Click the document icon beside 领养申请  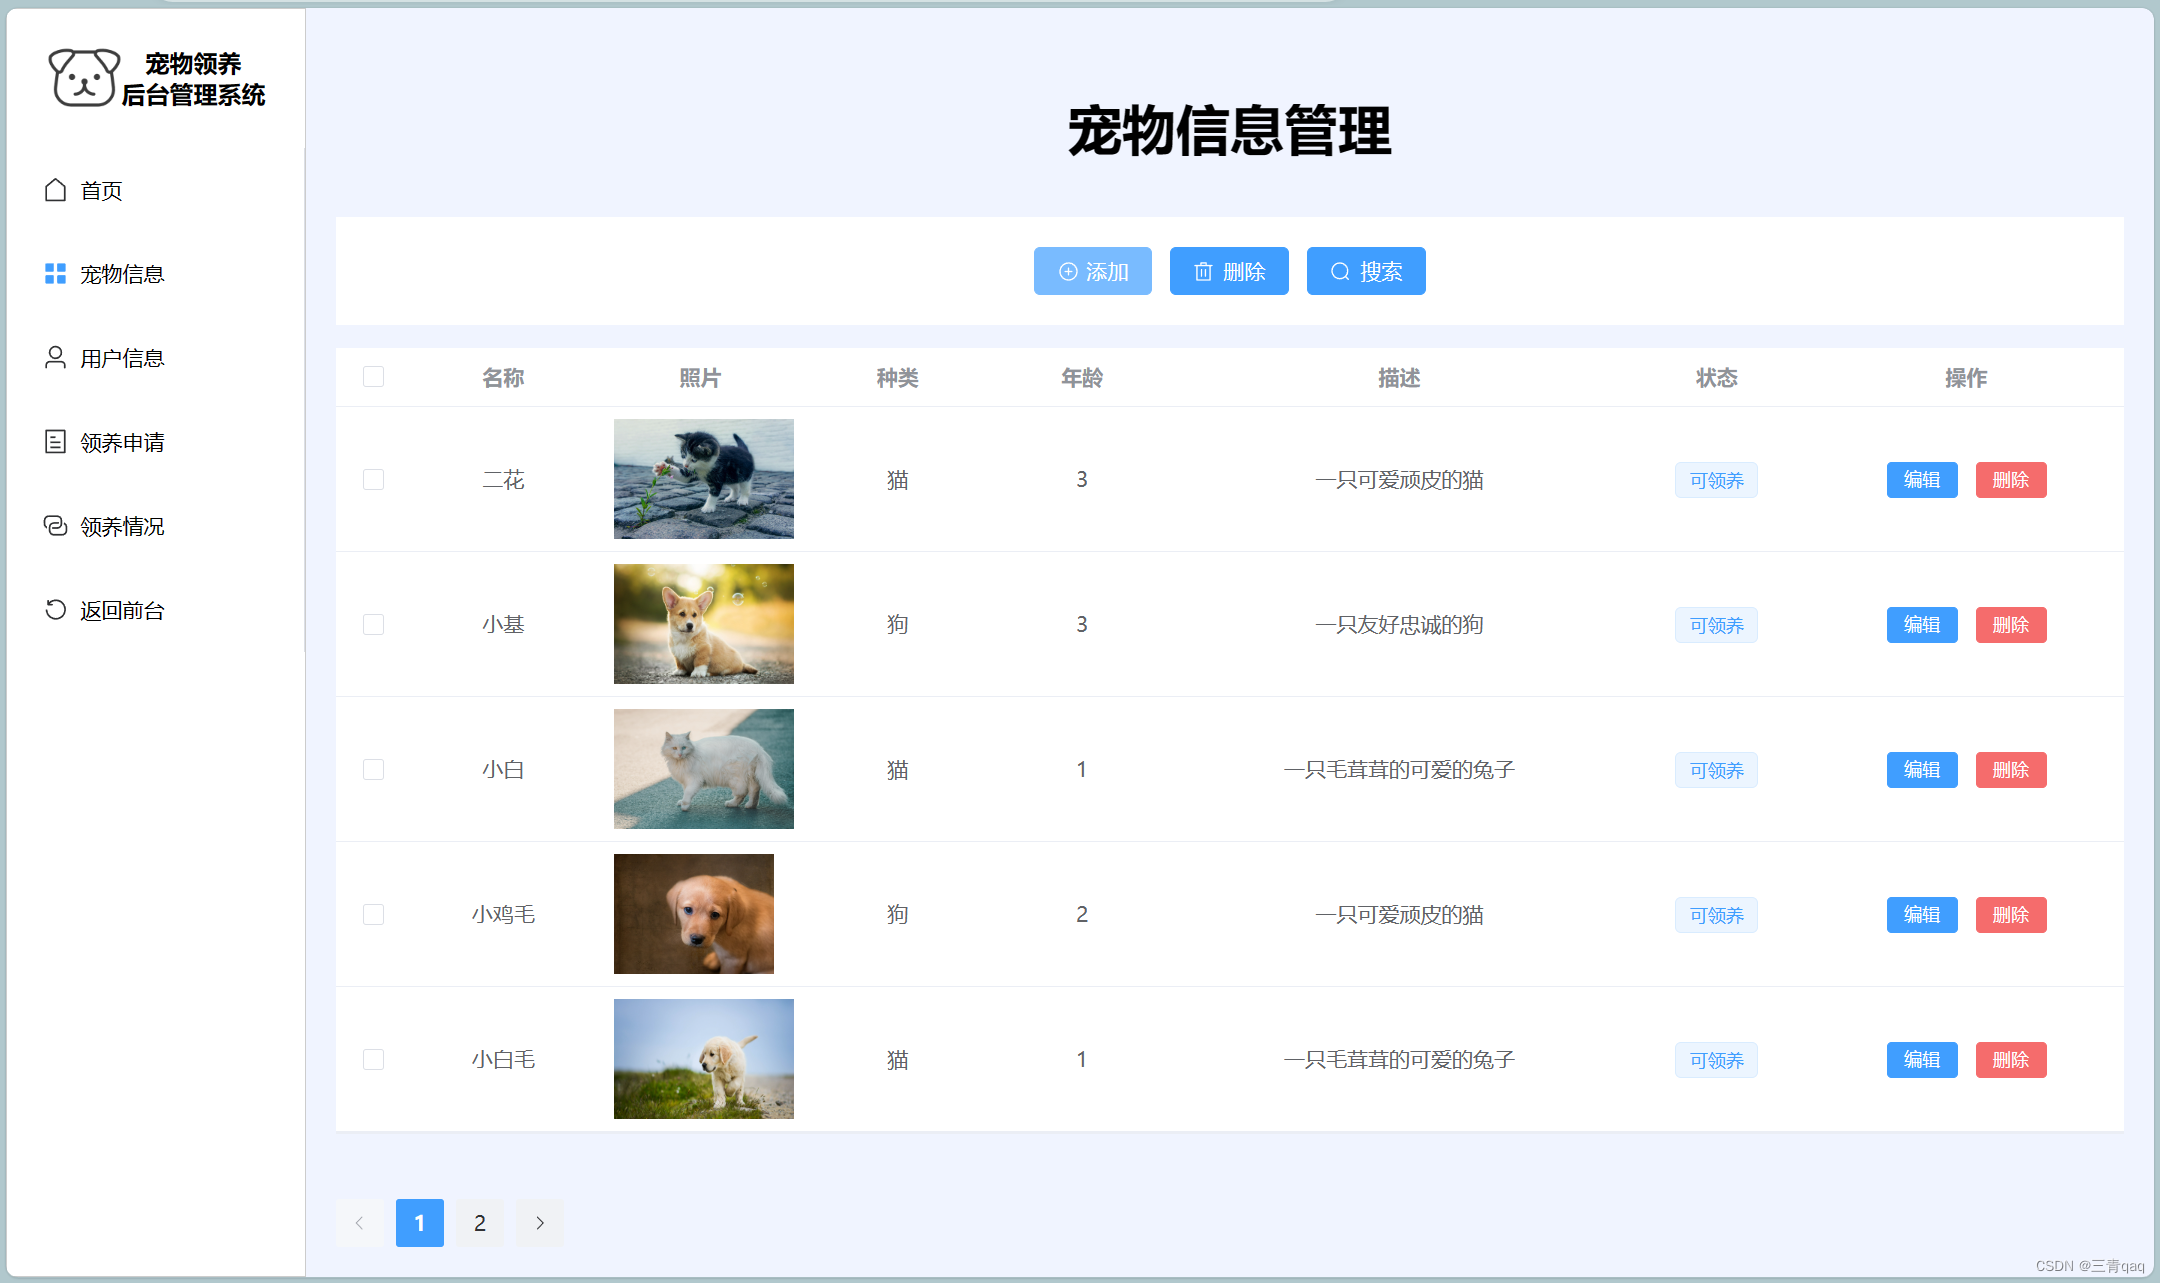tap(56, 442)
